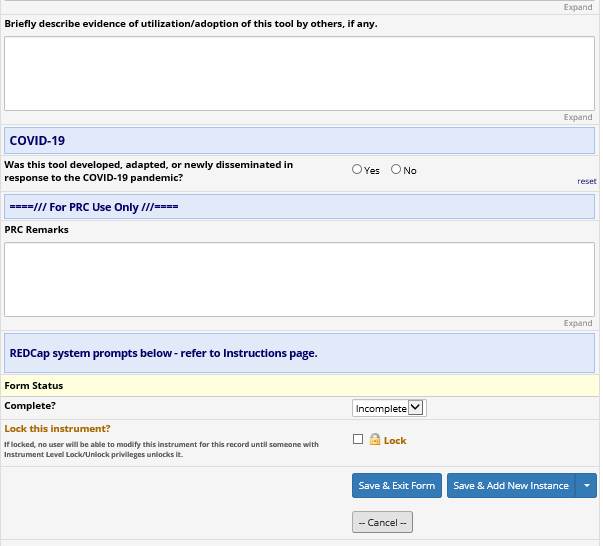
Task: Click the REDCap system prompts banner
Action: (x=299, y=353)
